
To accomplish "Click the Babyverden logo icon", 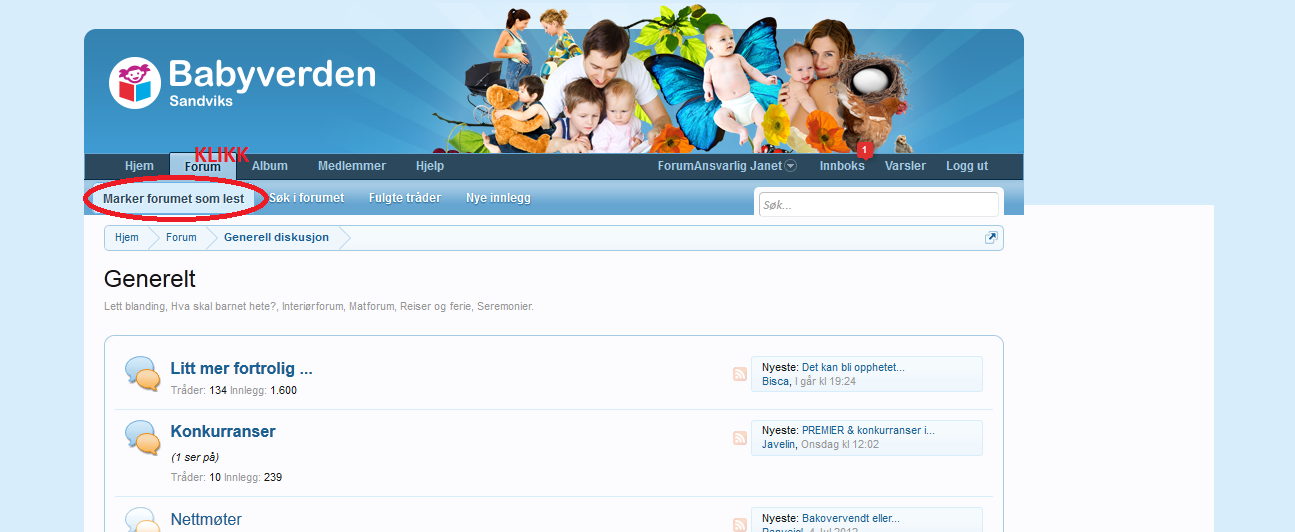I will click(x=135, y=83).
